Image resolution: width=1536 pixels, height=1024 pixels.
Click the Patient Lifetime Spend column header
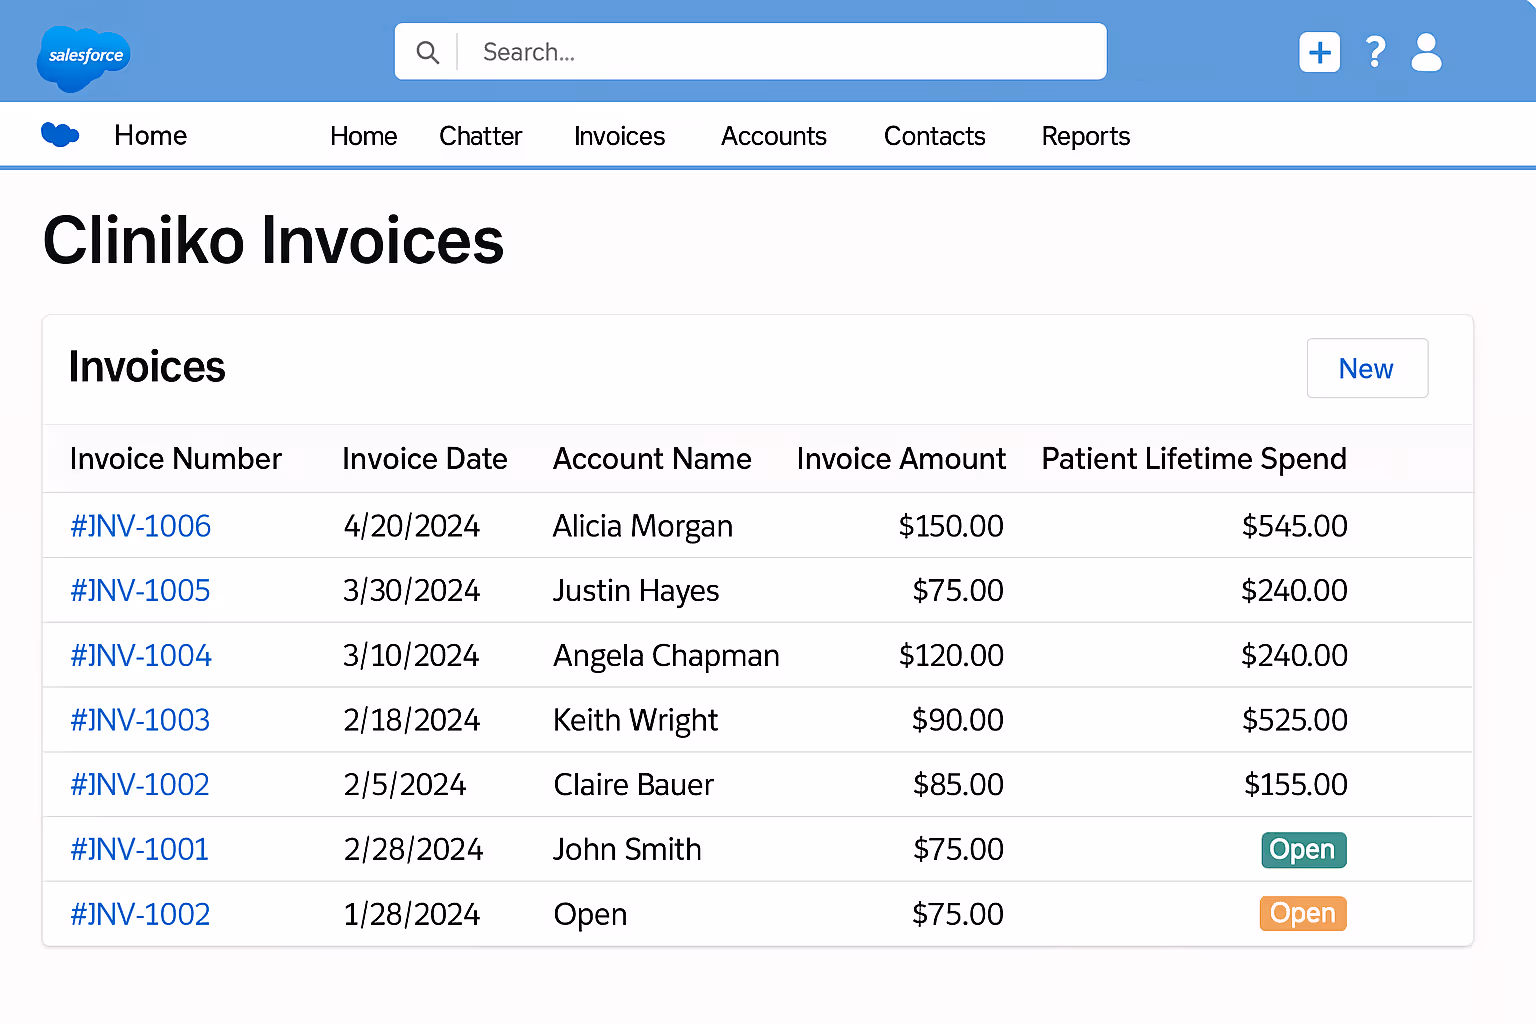click(x=1194, y=459)
